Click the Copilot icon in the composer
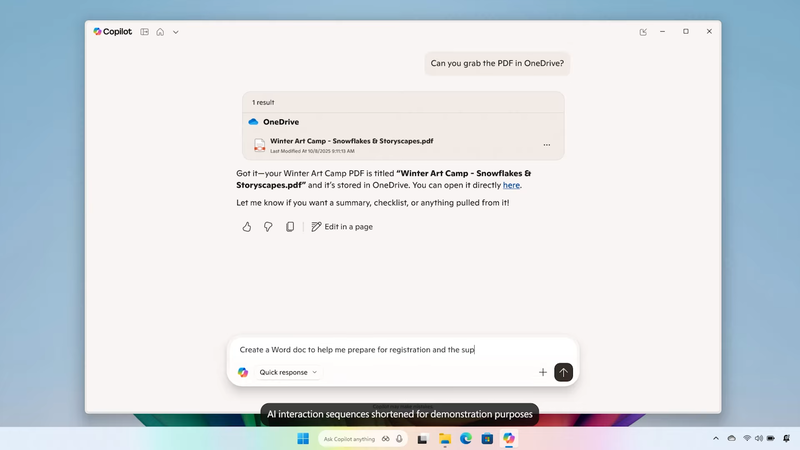Viewport: 800px width, 450px height. coord(243,372)
